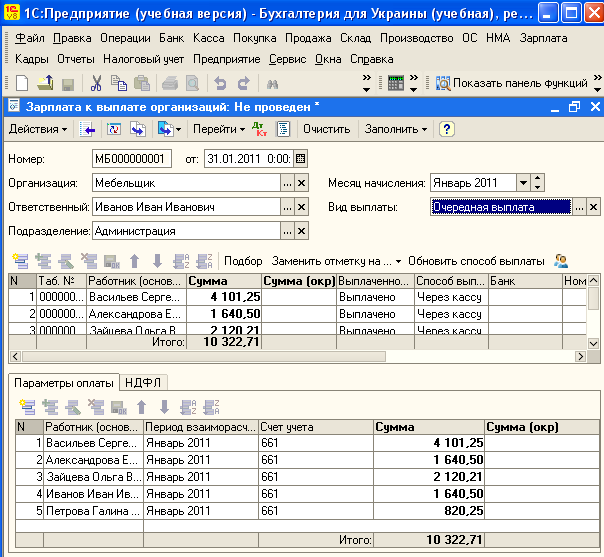Click the refresh icon in document toolbar

click(x=114, y=129)
